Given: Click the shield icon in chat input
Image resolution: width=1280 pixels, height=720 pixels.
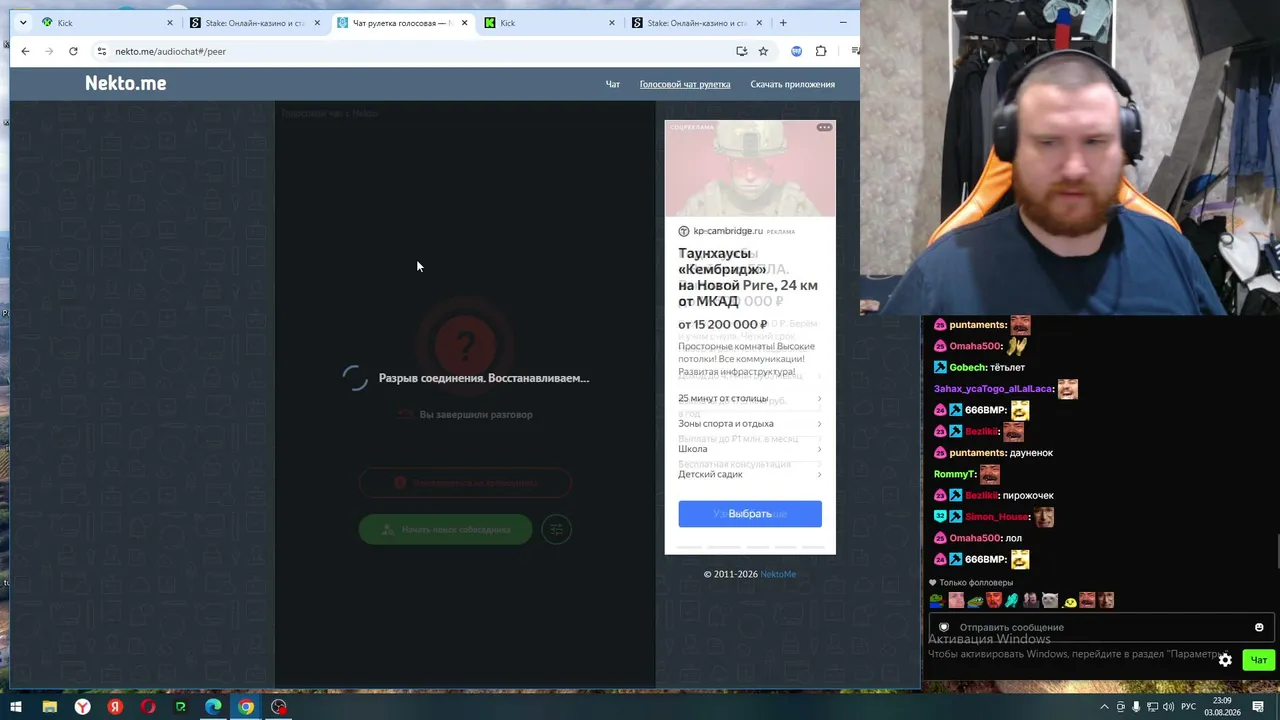Looking at the screenshot, I should pos(944,627).
